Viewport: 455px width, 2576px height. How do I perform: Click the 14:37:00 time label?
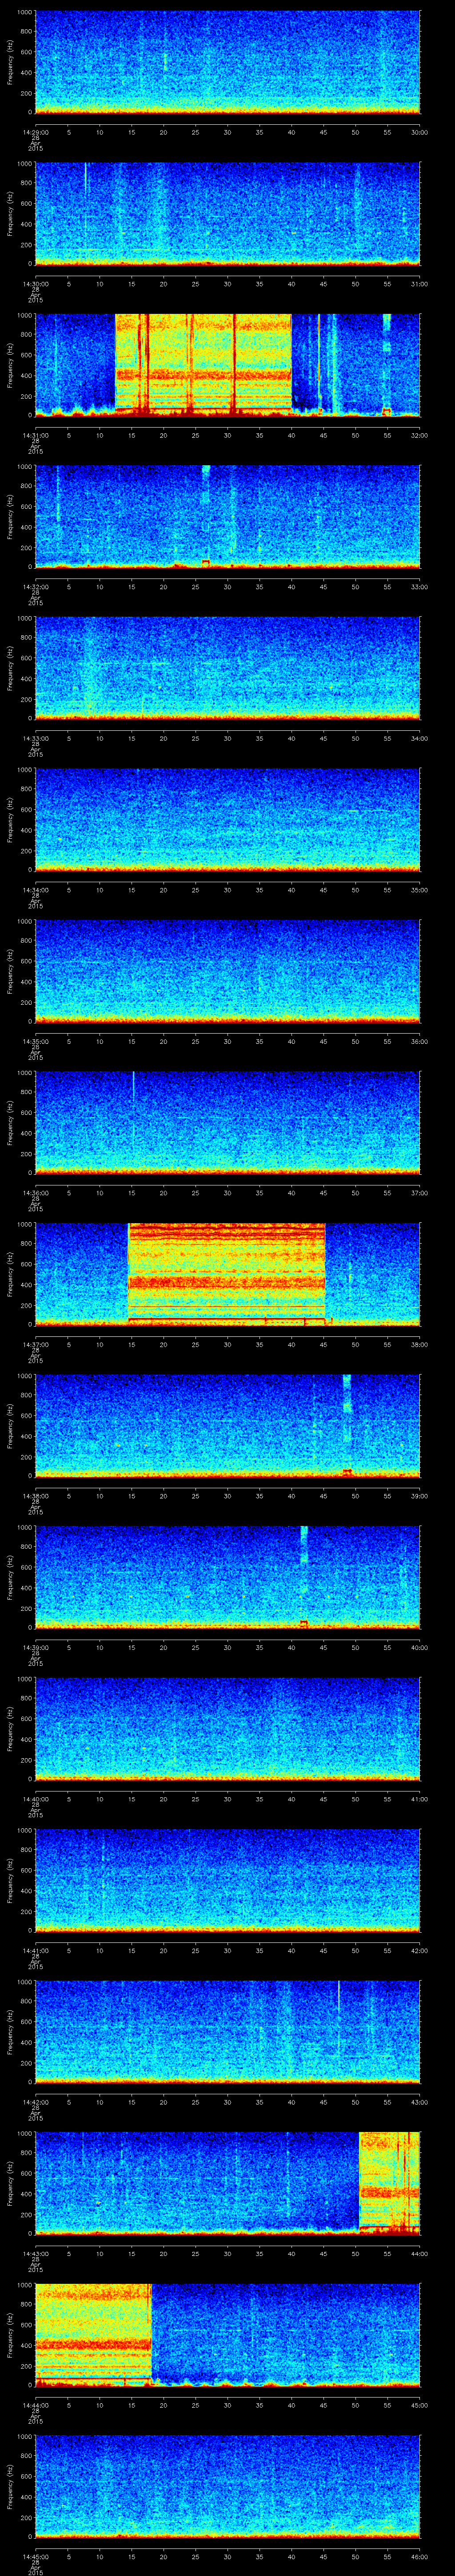tap(35, 1344)
